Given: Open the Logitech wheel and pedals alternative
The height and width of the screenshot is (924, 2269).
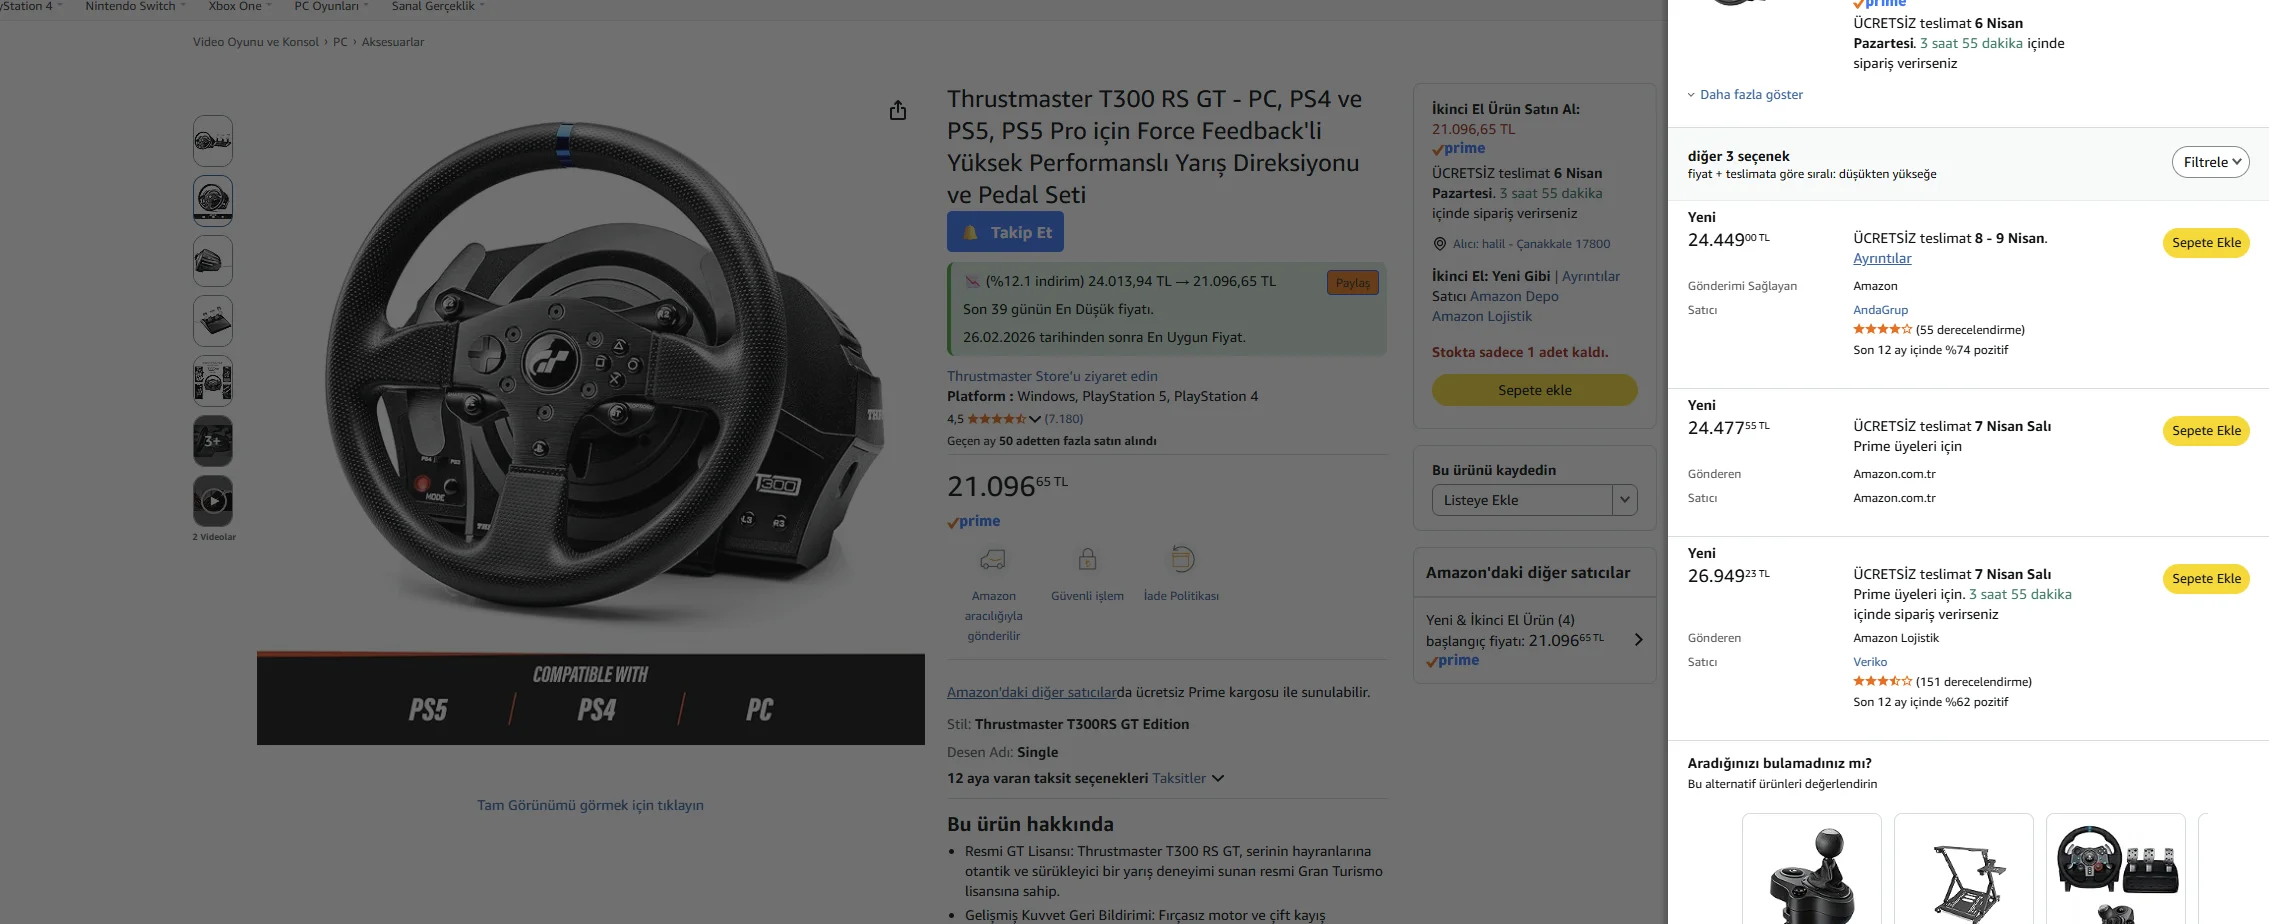Looking at the screenshot, I should [x=2116, y=870].
